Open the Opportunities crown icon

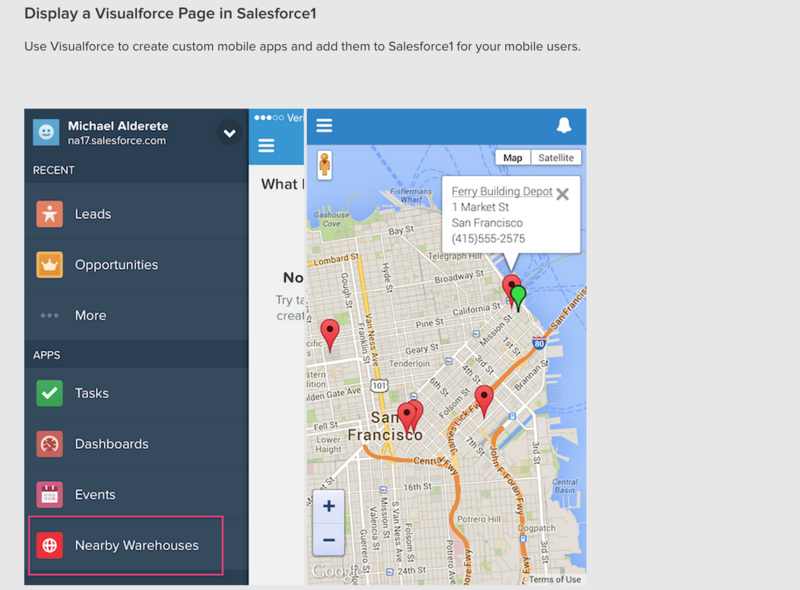click(49, 264)
